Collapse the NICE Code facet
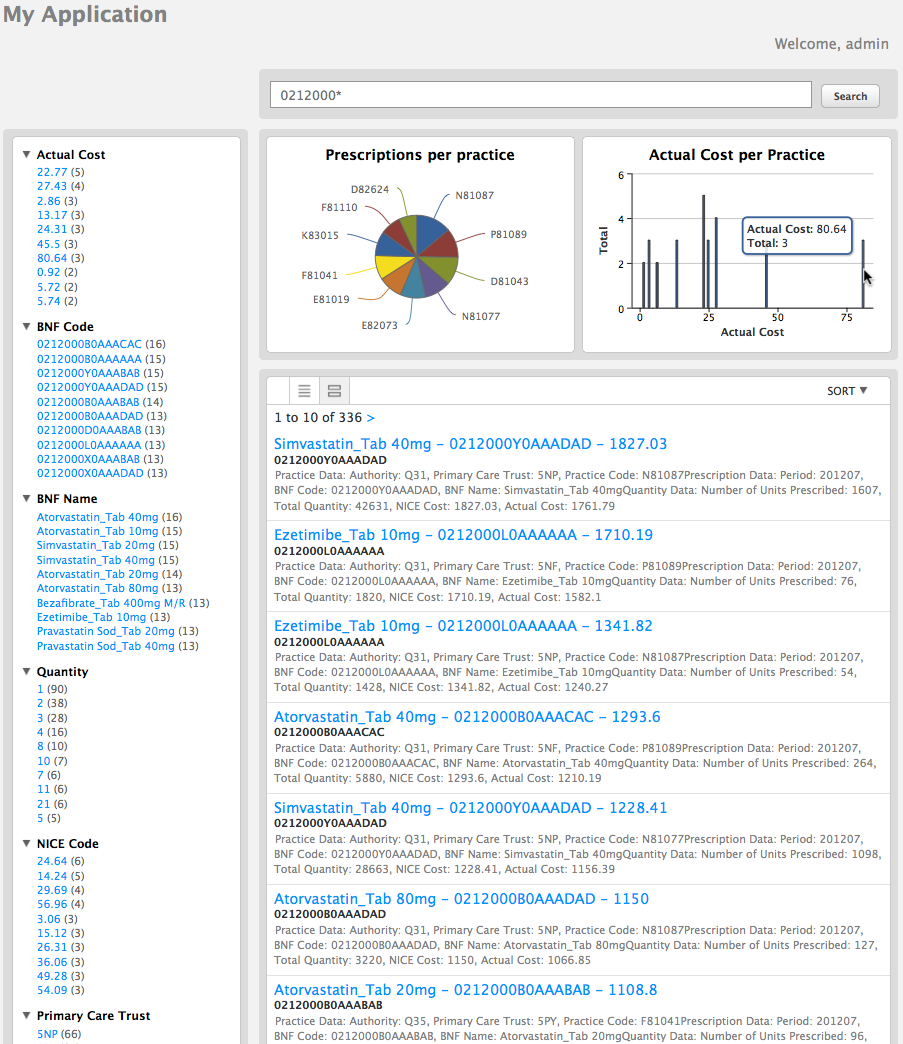Viewport: 903px width, 1044px height. pyautogui.click(x=26, y=844)
